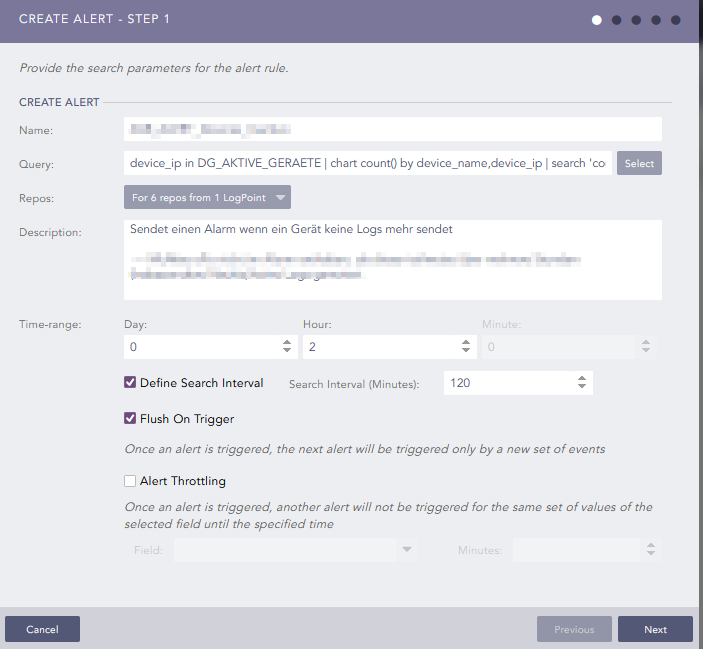The height and width of the screenshot is (649, 703).
Task: Increase Search Interval minutes with up arrow
Action: click(582, 379)
